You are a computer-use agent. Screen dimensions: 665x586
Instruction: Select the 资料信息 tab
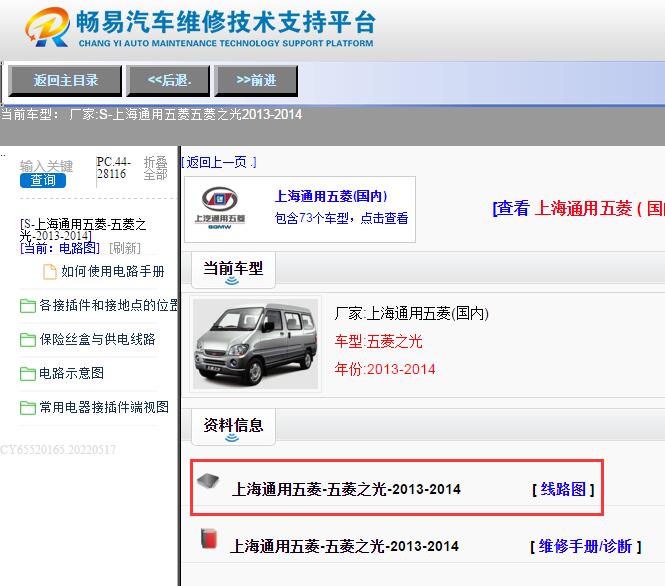[233, 427]
